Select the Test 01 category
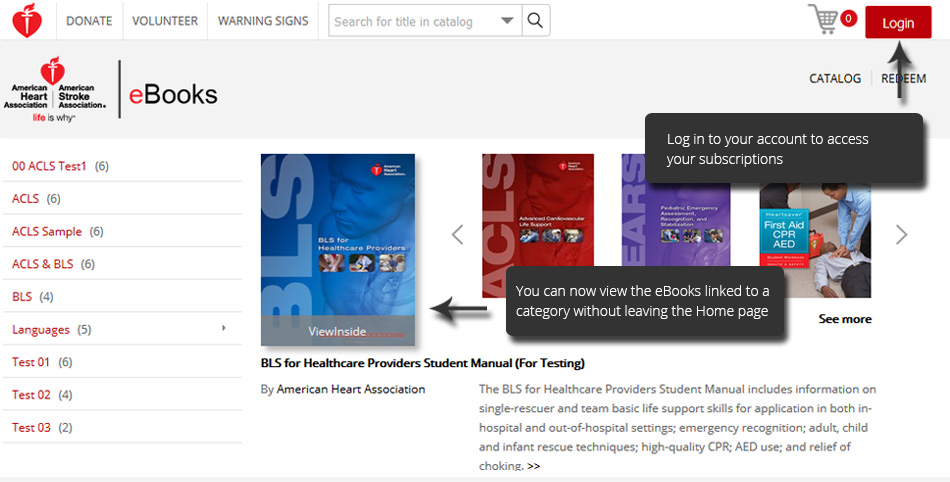This screenshot has width=950, height=482. click(31, 362)
